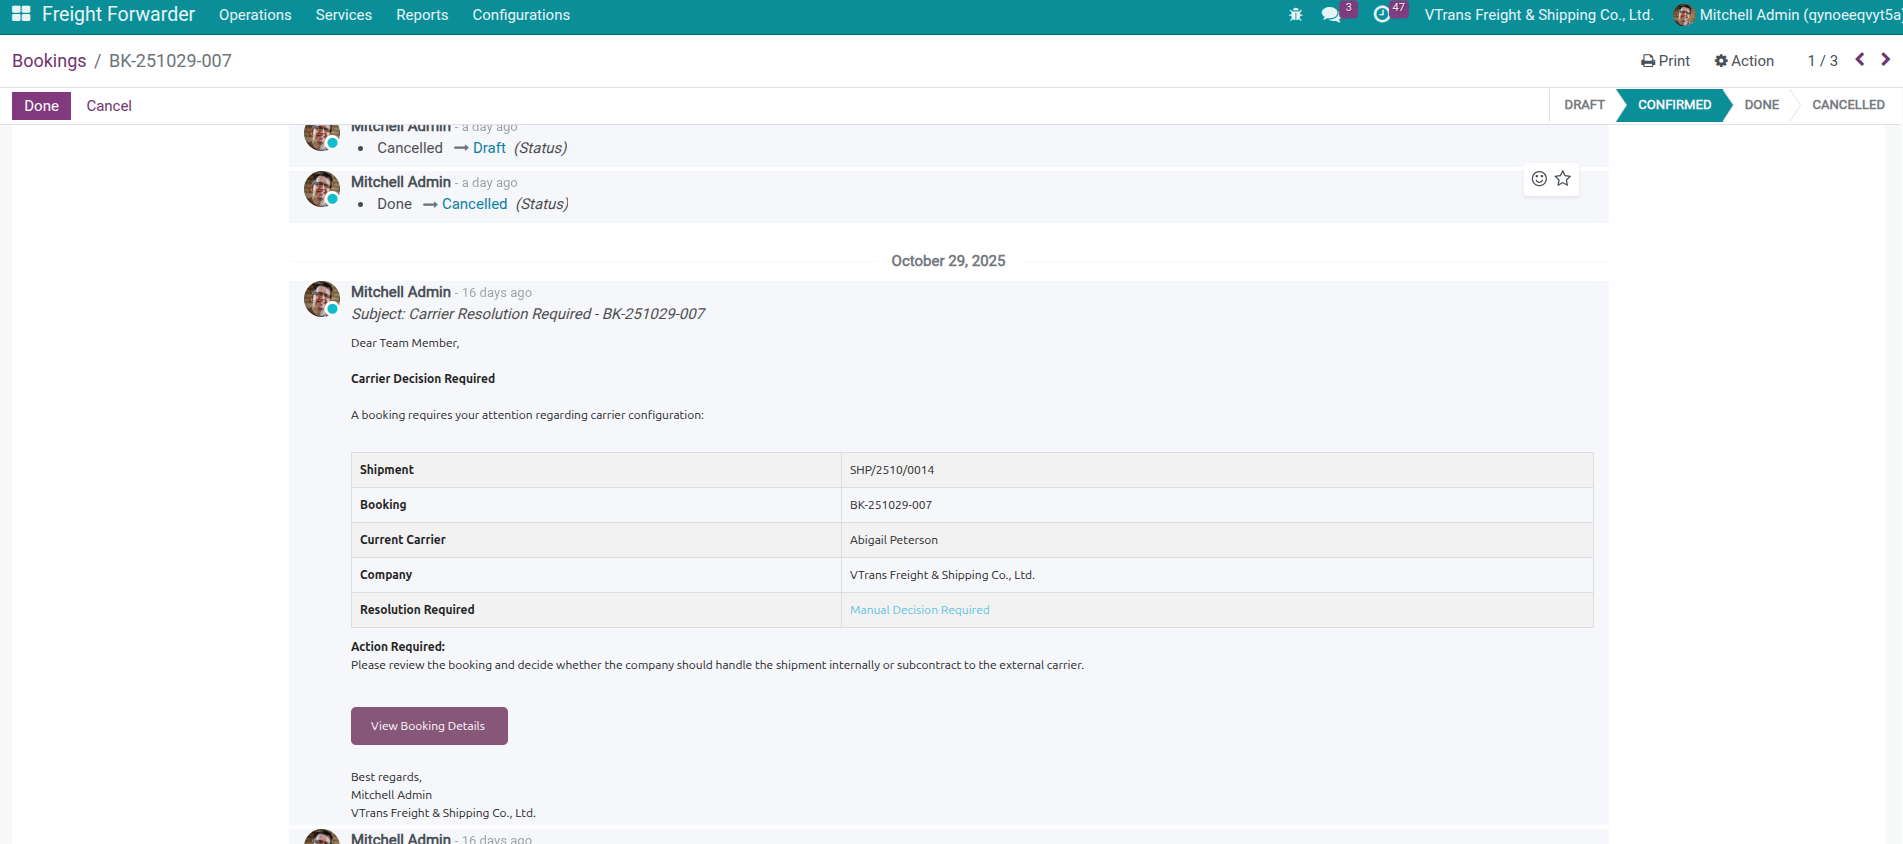Mark message as starred with star icon
This screenshot has width=1903, height=844.
click(1563, 179)
